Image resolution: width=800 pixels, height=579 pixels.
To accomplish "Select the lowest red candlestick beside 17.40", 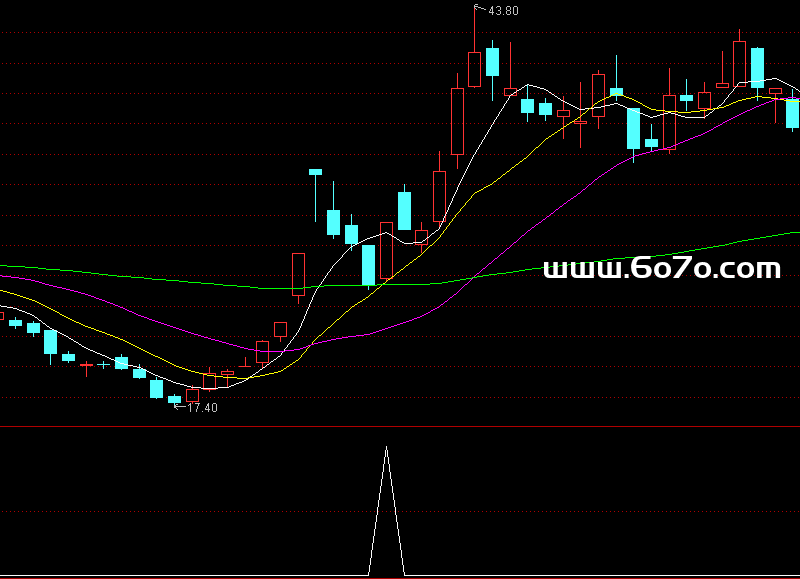I will point(192,395).
